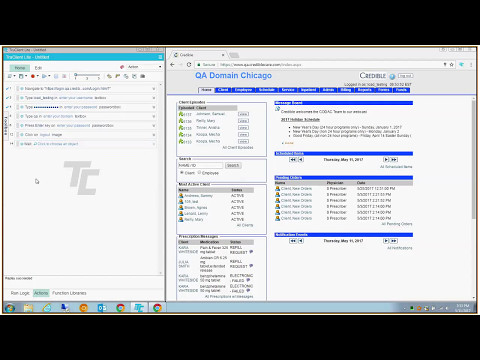Screen dimensions: 480x360
Task: Click the Search button next to NAME/ID
Action: point(233,165)
